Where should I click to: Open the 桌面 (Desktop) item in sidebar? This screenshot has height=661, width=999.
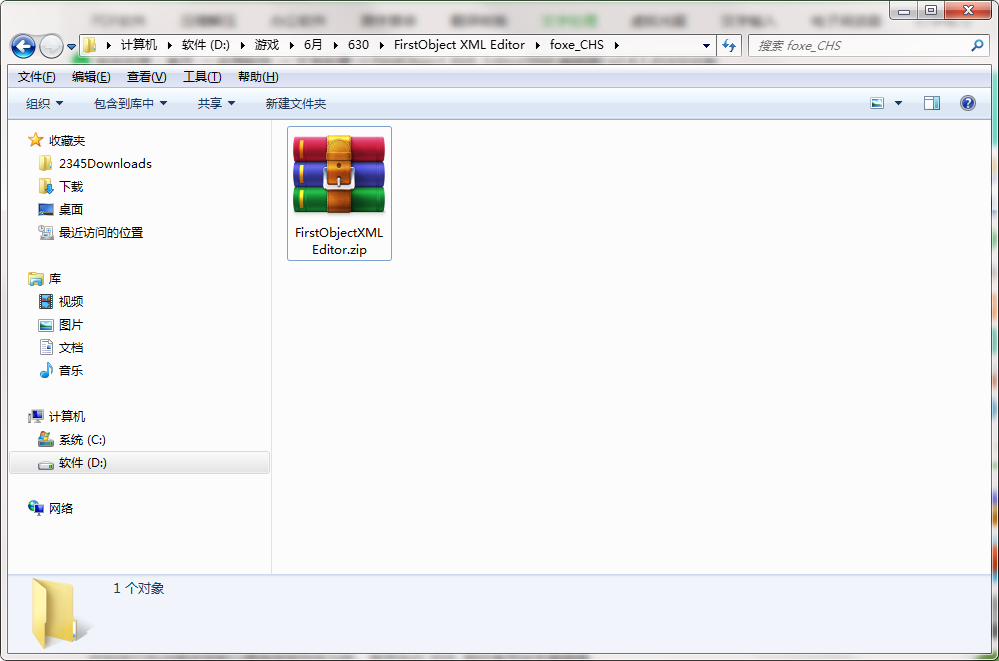click(x=72, y=209)
